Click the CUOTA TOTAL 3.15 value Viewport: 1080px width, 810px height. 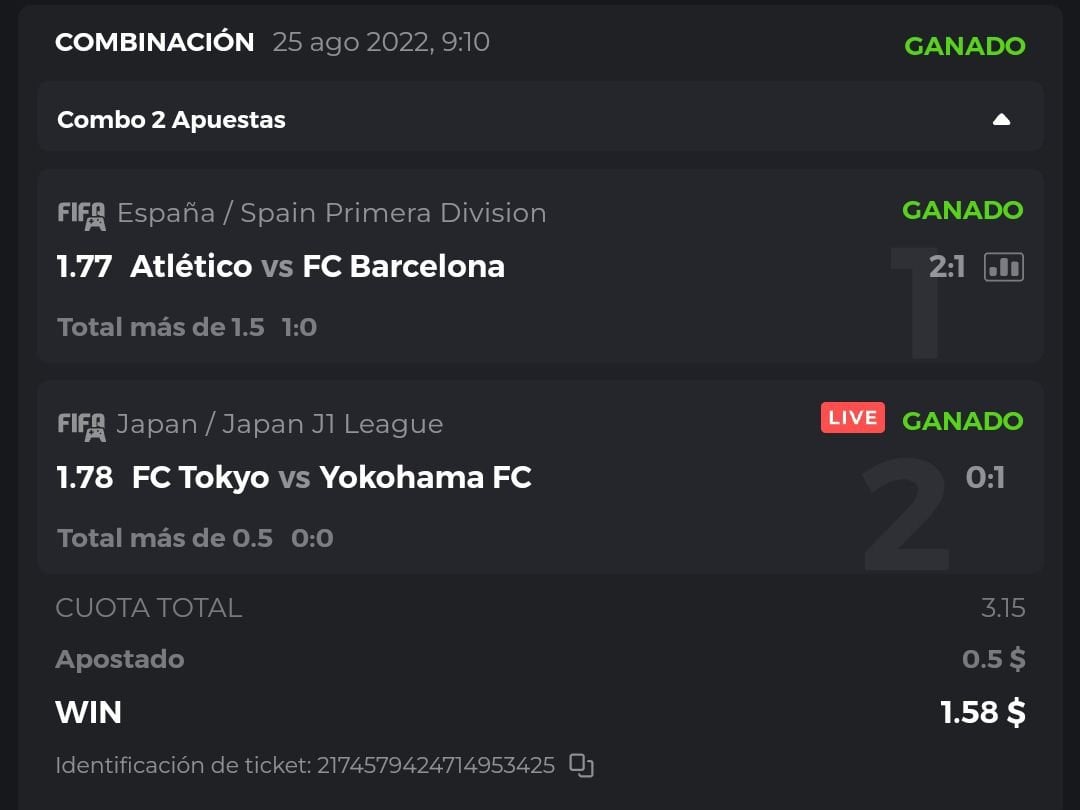coord(1003,608)
